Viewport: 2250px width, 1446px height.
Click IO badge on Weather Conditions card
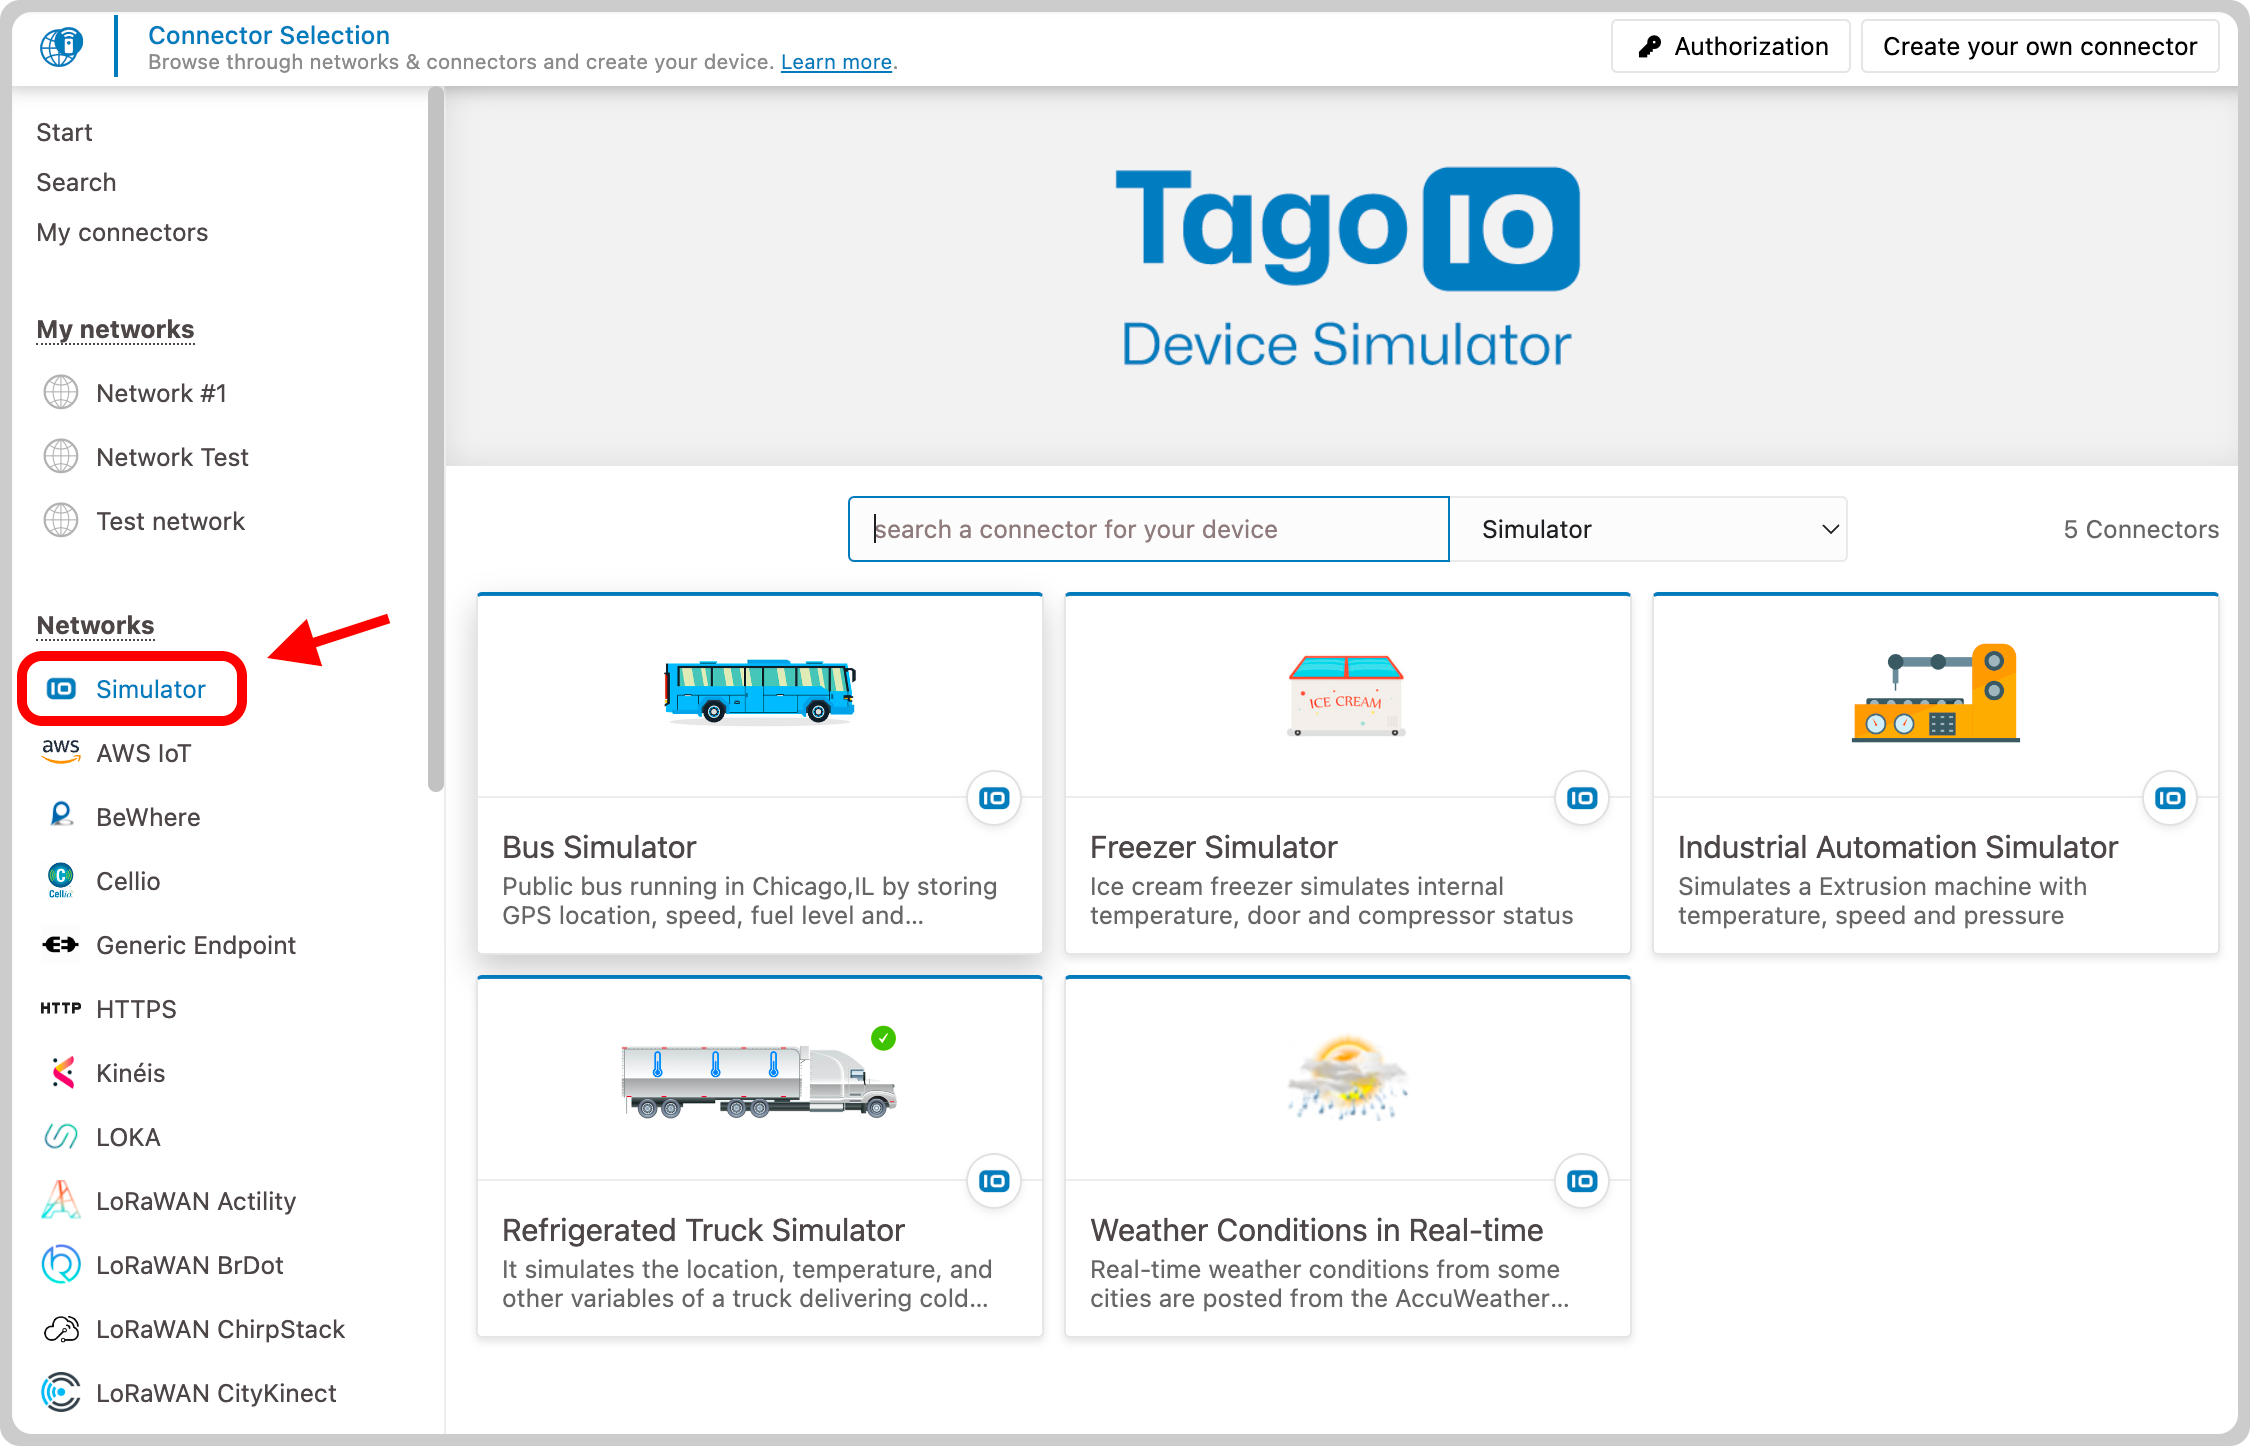(x=1582, y=1181)
